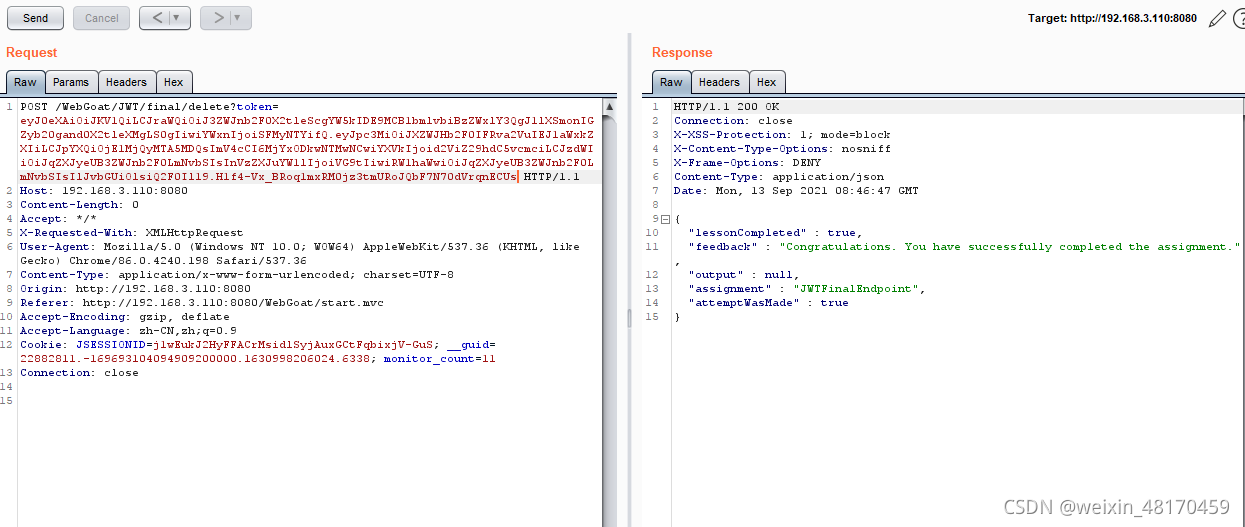Viewport: 1245px width, 527px height.
Task: Click the request pane vertical scrollbar track
Action: pos(608,320)
